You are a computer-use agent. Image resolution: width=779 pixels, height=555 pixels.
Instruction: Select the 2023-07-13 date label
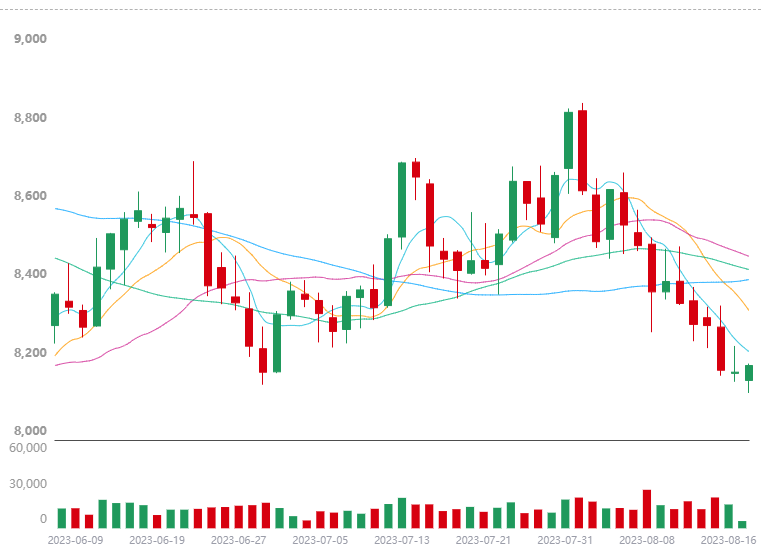point(401,539)
